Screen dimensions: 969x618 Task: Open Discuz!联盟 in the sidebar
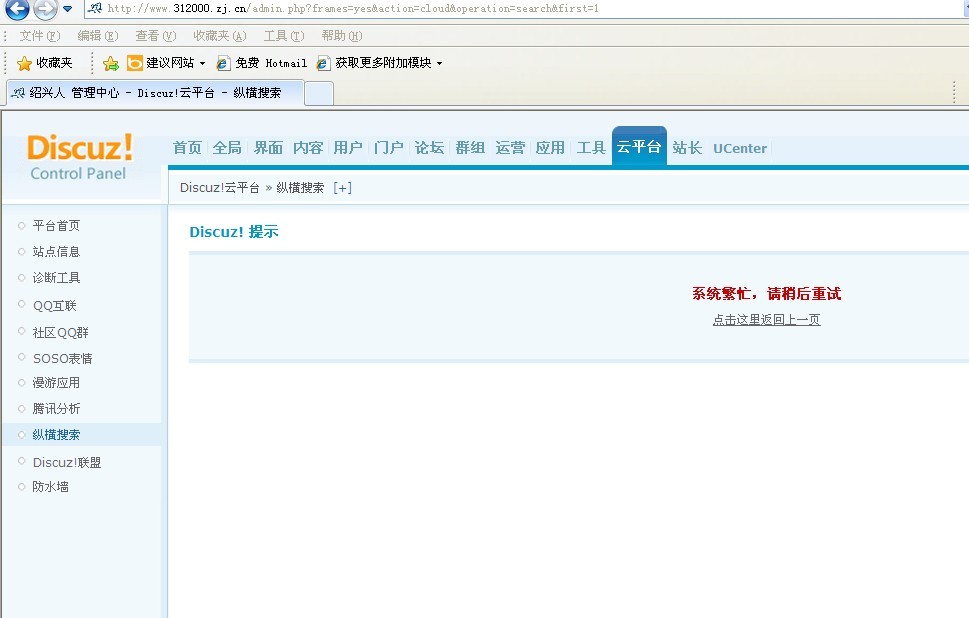tap(67, 462)
